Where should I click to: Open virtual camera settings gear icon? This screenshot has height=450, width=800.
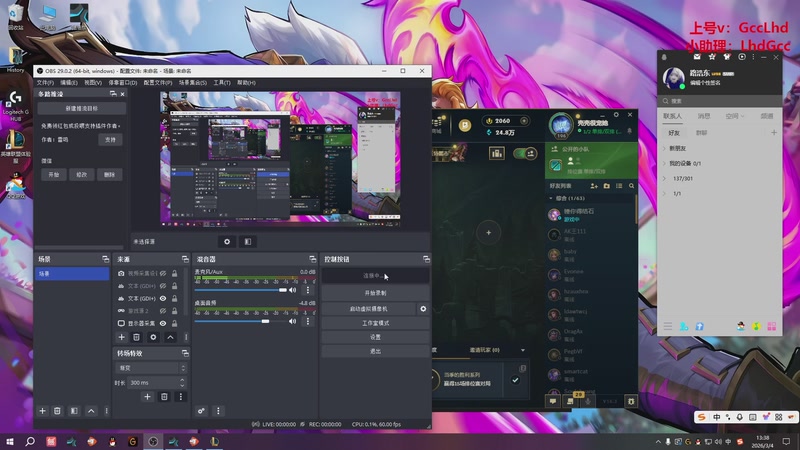point(423,309)
